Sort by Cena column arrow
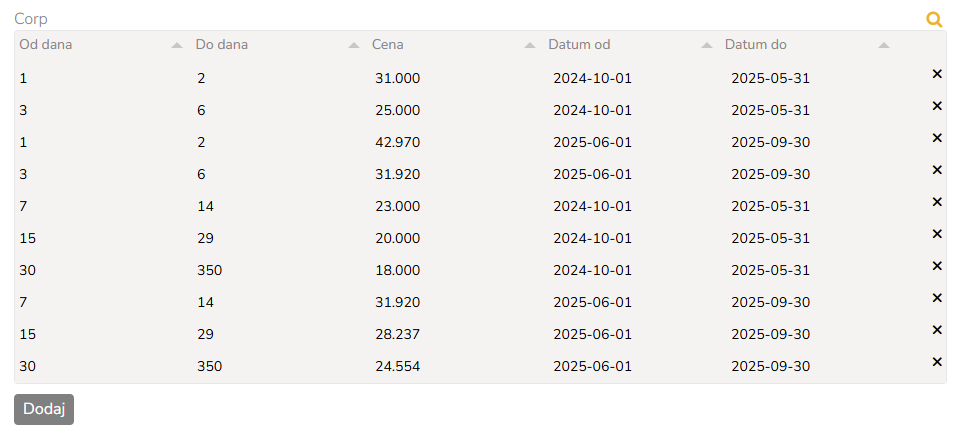Image resolution: width=962 pixels, height=435 pixels. [x=530, y=45]
